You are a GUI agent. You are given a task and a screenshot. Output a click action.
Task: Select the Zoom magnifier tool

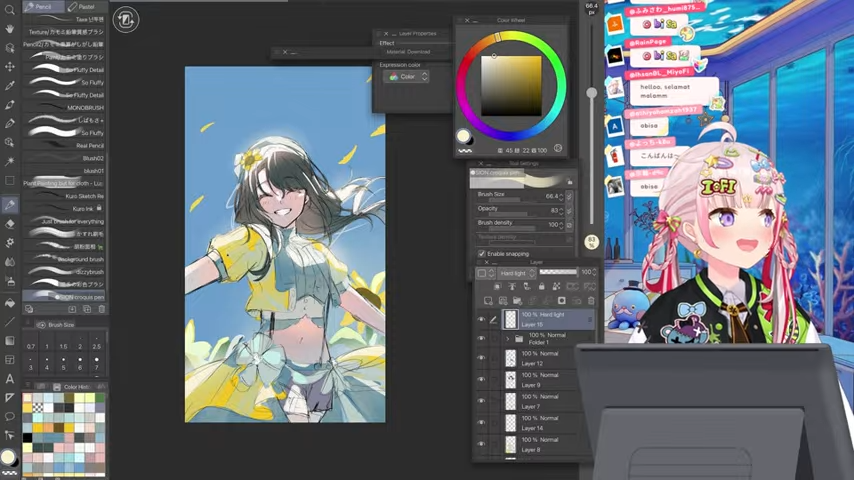9,10
